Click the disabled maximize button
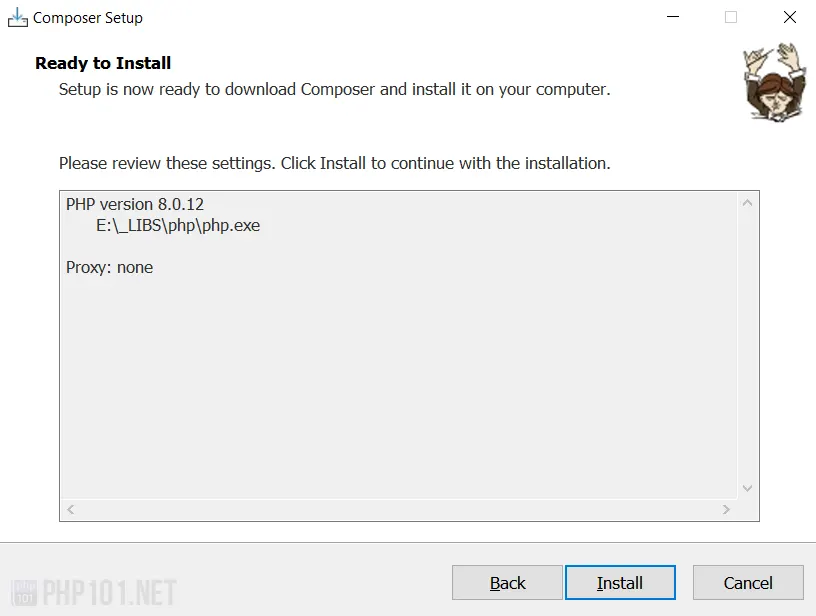The width and height of the screenshot is (816, 616). [x=730, y=17]
